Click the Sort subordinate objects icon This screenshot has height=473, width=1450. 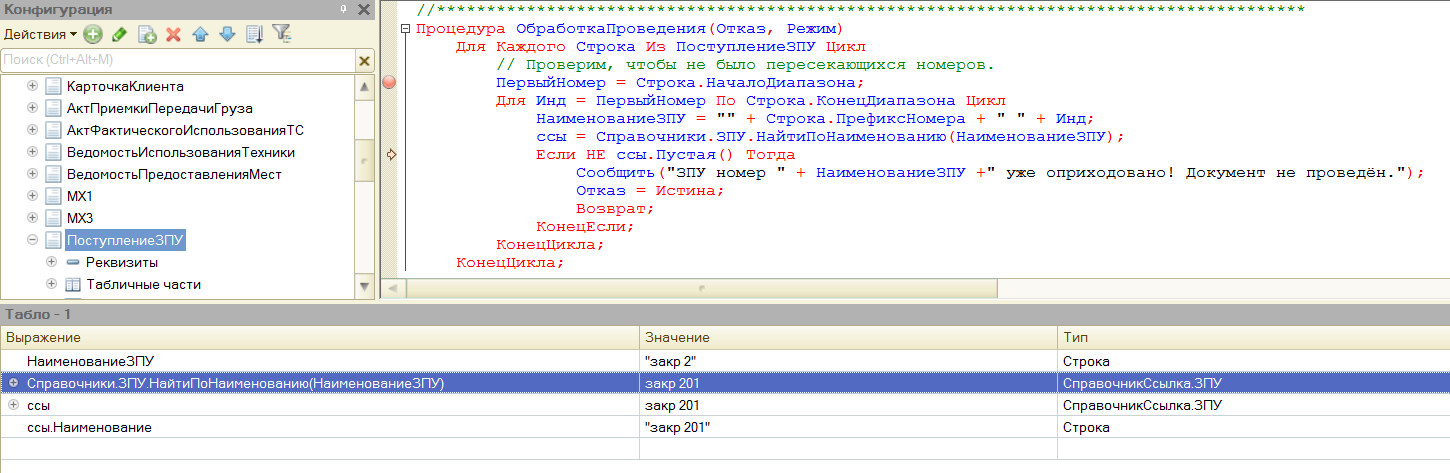254,34
